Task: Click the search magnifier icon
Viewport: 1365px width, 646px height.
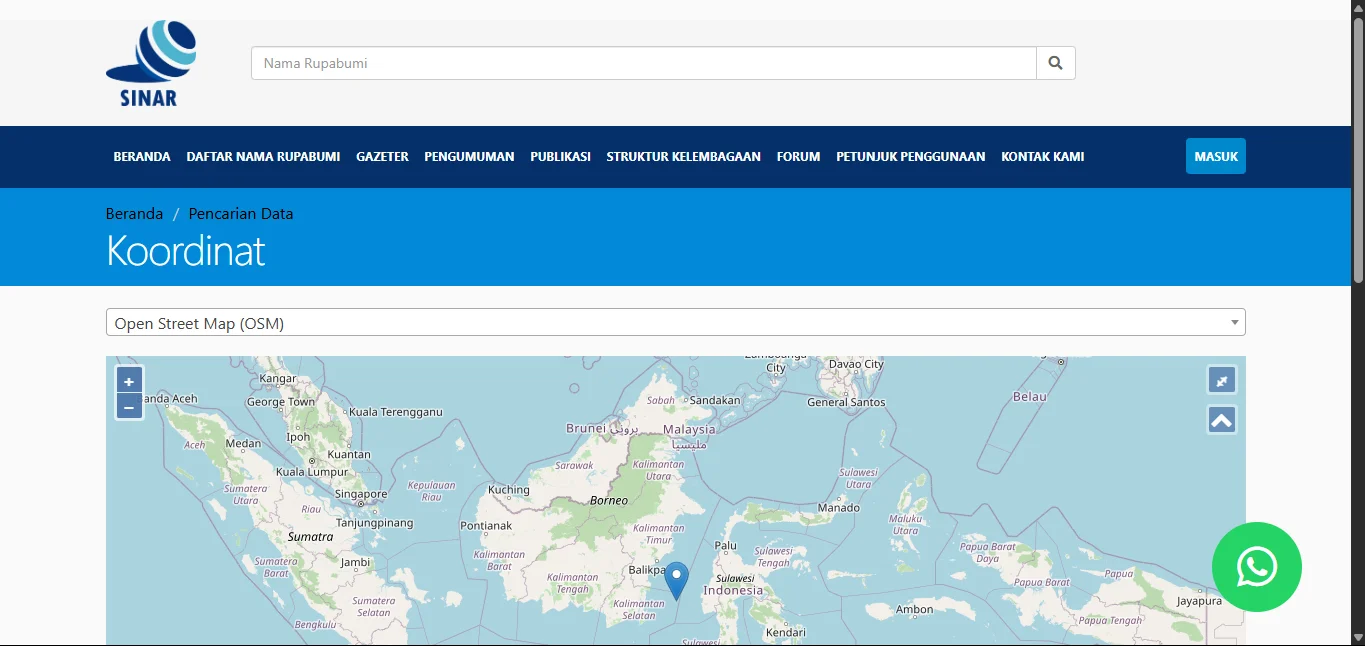Action: coord(1055,62)
